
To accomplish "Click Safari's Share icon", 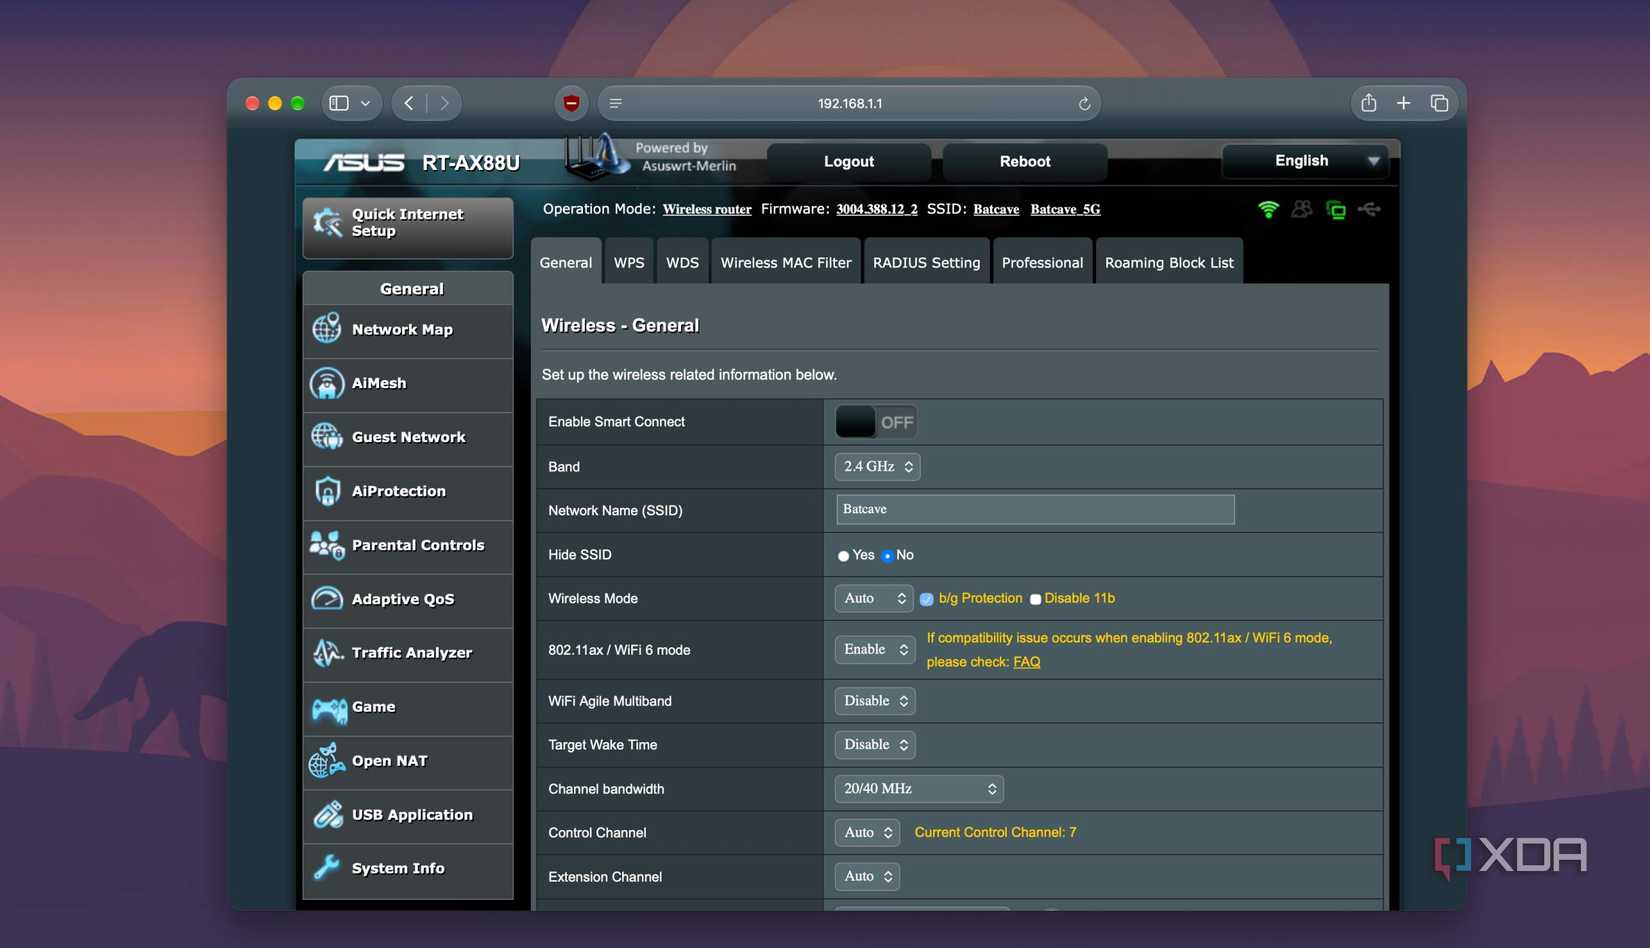I will point(1369,102).
